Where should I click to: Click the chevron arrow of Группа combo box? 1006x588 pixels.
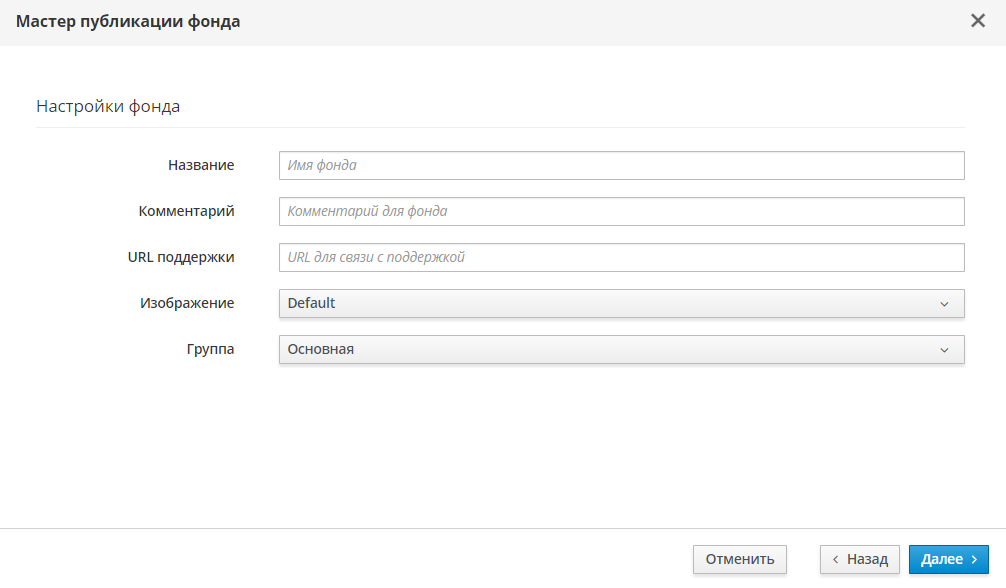tap(944, 350)
